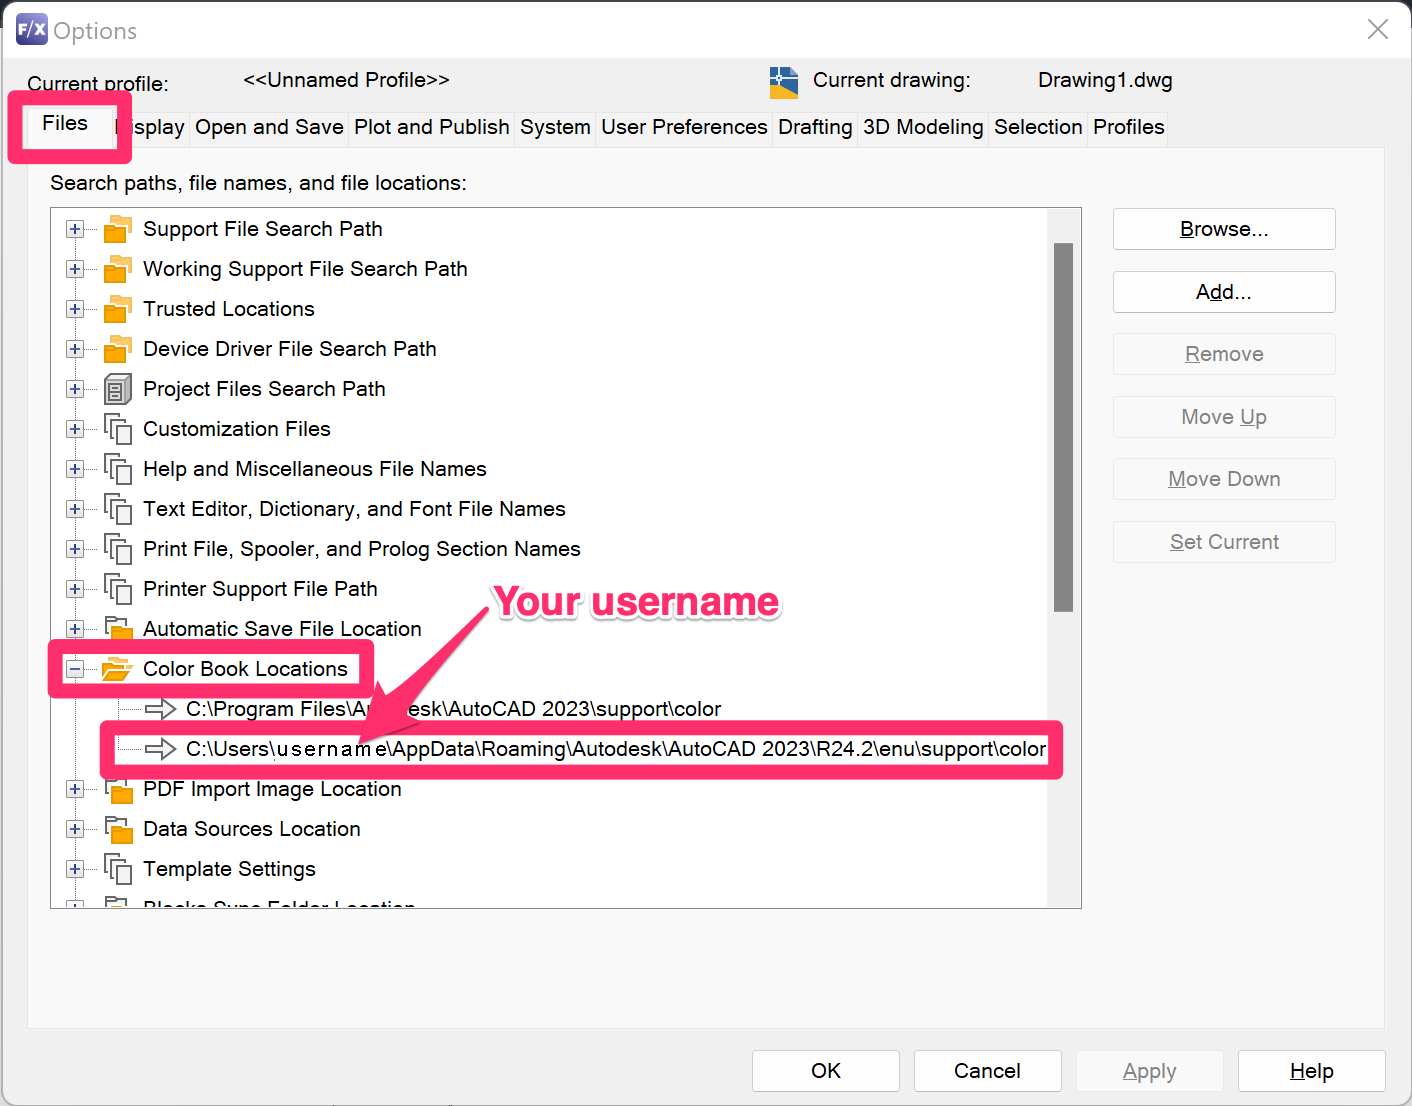
Task: Expand the Support File Search Path node
Action: 75,229
